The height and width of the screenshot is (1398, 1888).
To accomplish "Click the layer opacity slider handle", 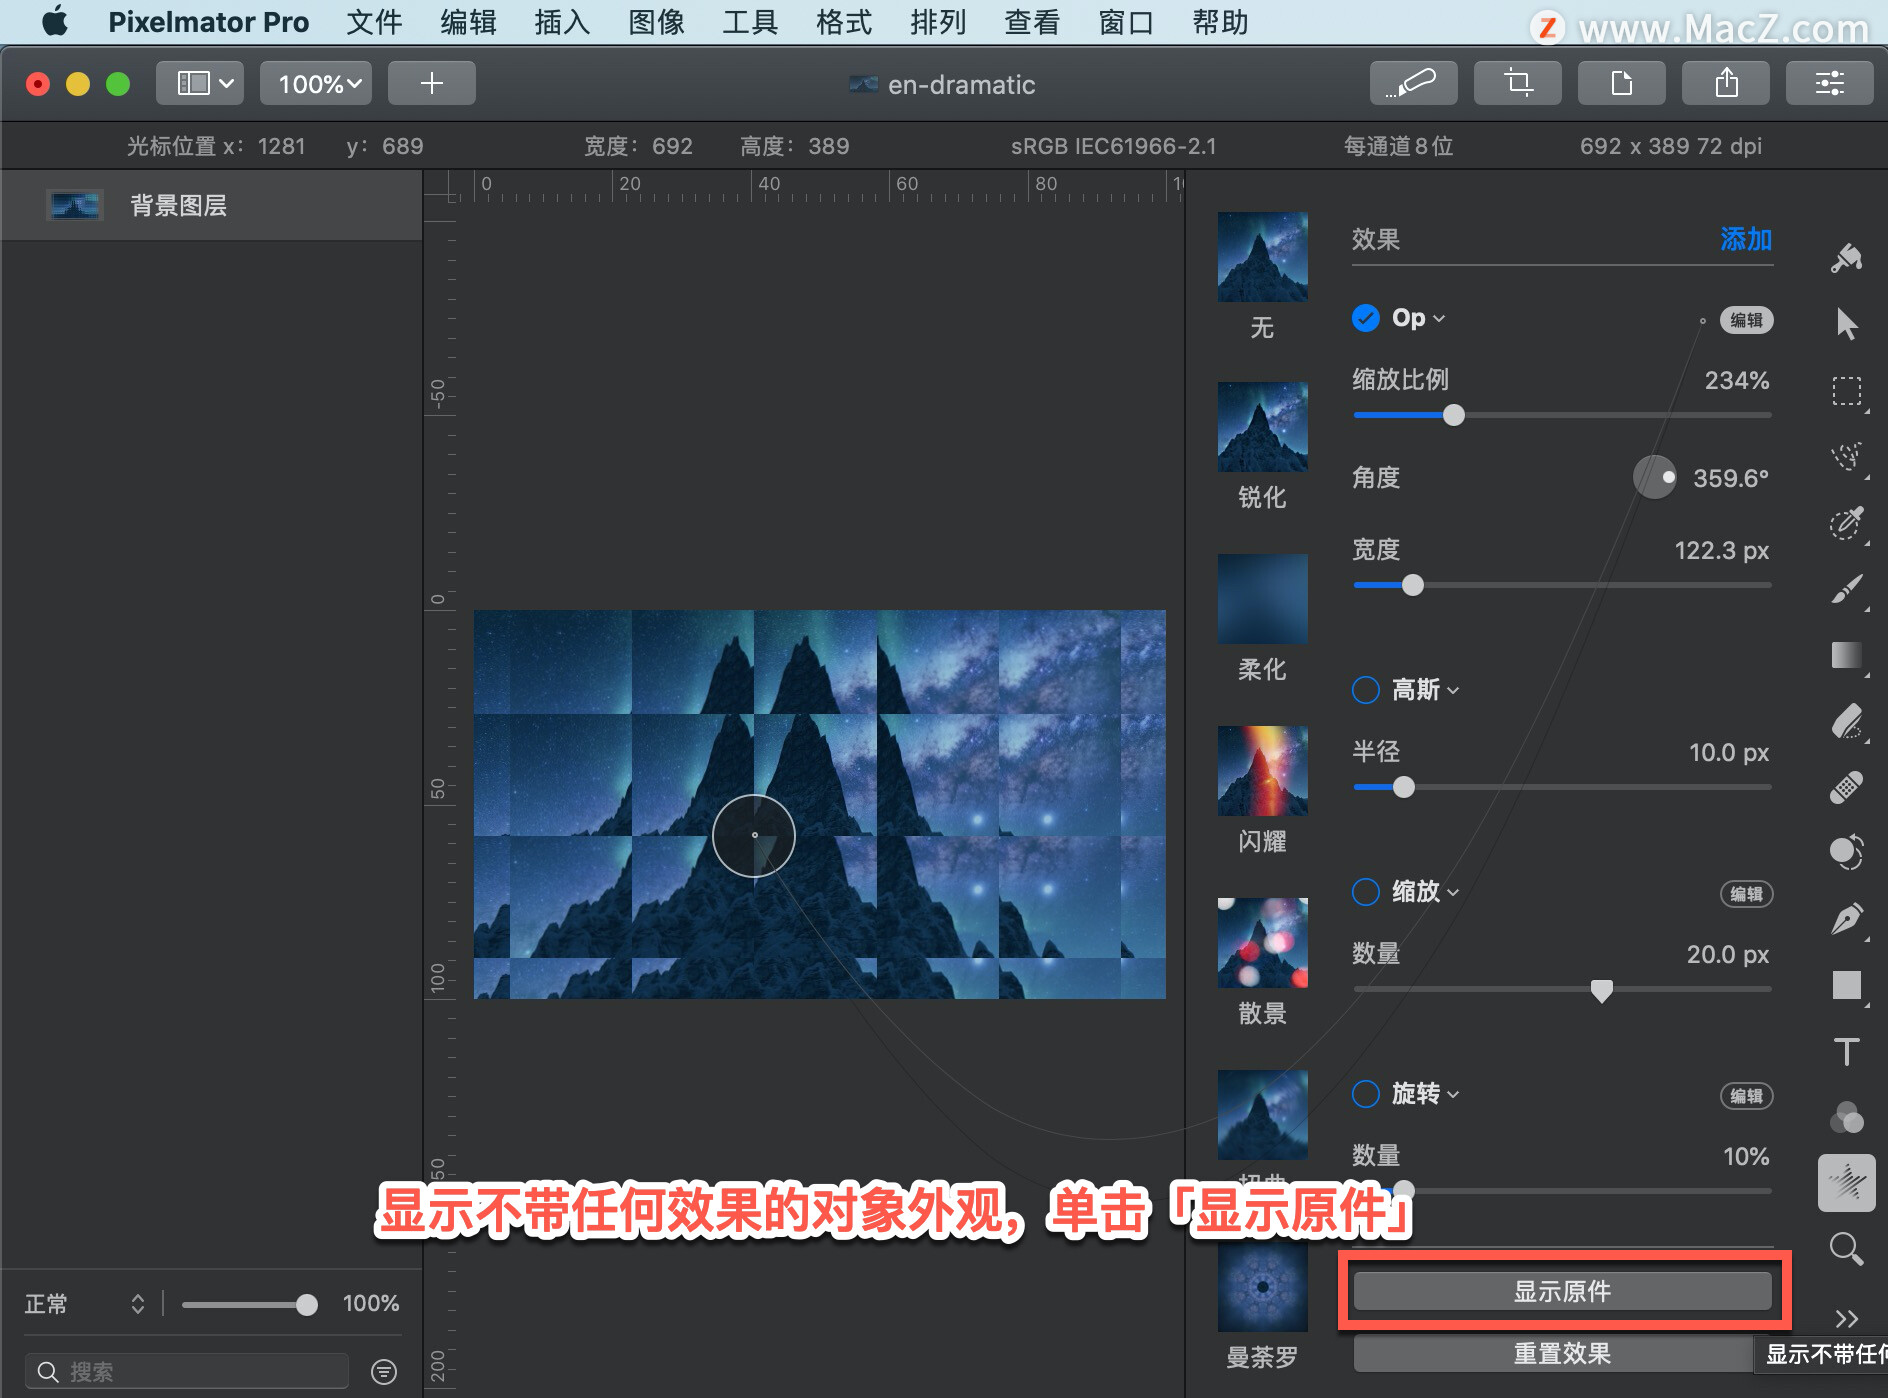I will click(307, 1304).
